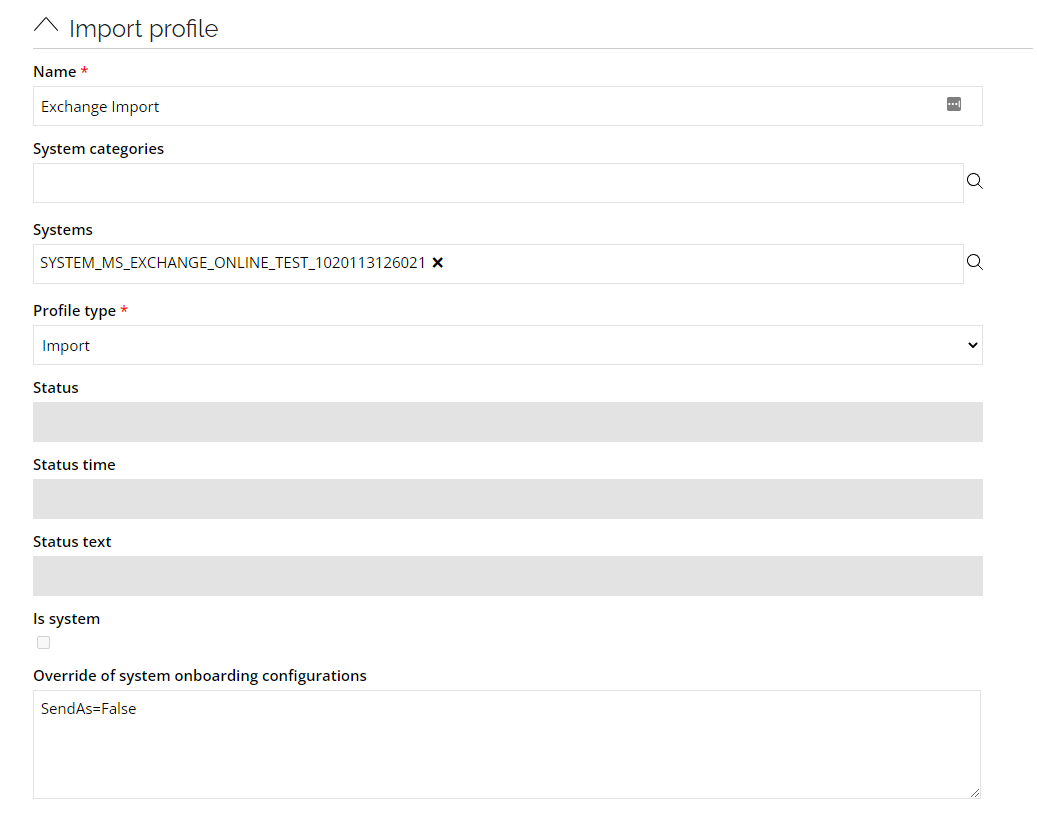
Task: Open the Systems search magnifier icon
Action: coord(974,263)
